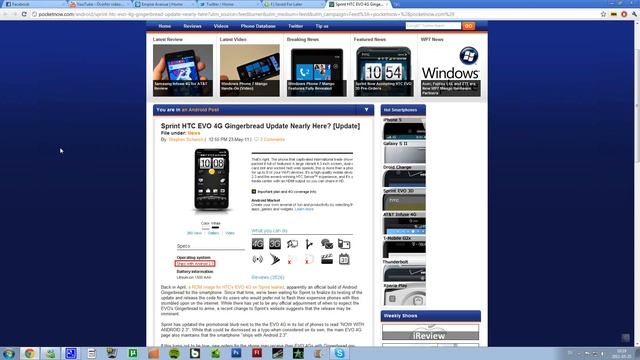Viewport: 640px width, 360px height.
Task: Reload the page with the browser refresh button
Action: (x=24, y=14)
